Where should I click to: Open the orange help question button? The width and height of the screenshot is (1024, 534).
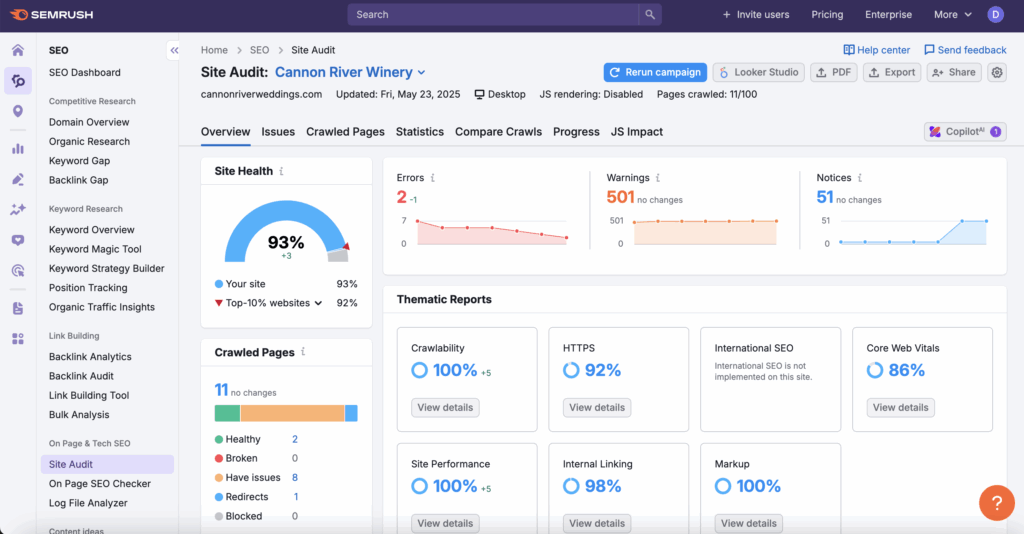pos(997,503)
